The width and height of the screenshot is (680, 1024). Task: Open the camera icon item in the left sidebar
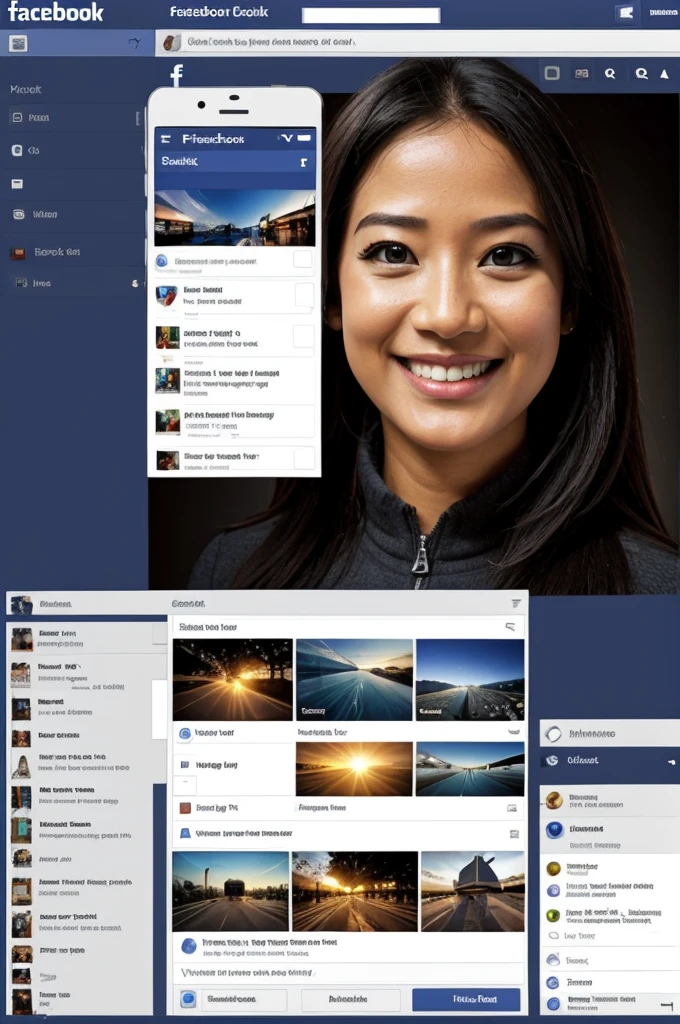35,214
